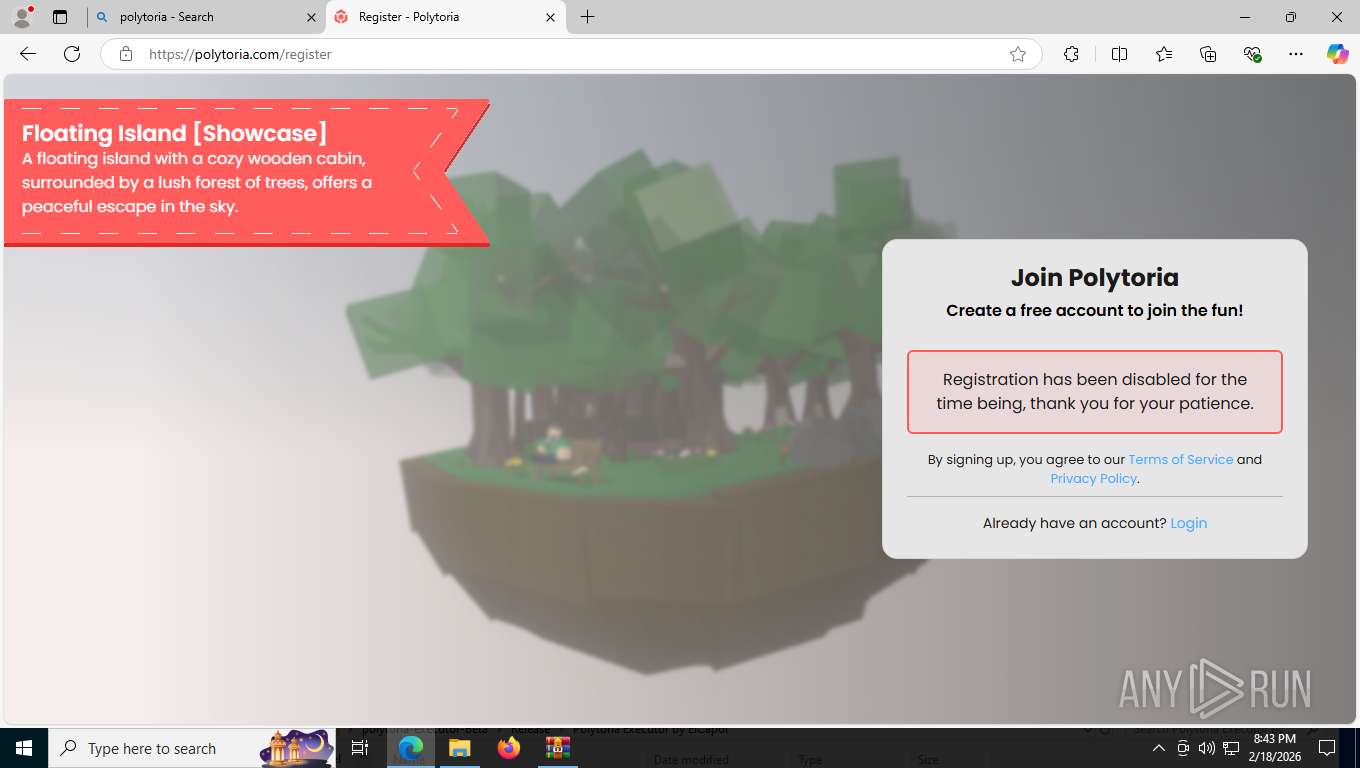Open Task View on taskbar

pyautogui.click(x=360, y=748)
